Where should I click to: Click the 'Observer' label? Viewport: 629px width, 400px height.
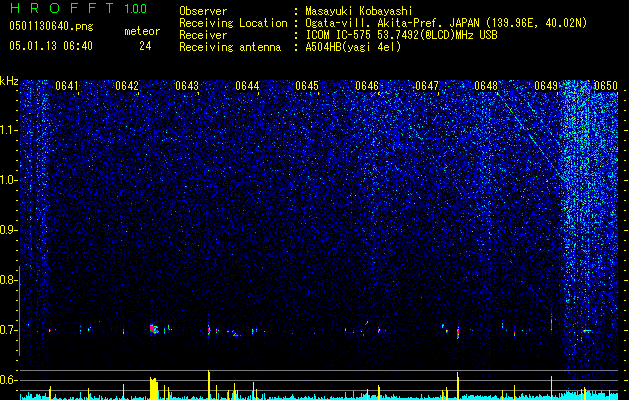pos(203,12)
